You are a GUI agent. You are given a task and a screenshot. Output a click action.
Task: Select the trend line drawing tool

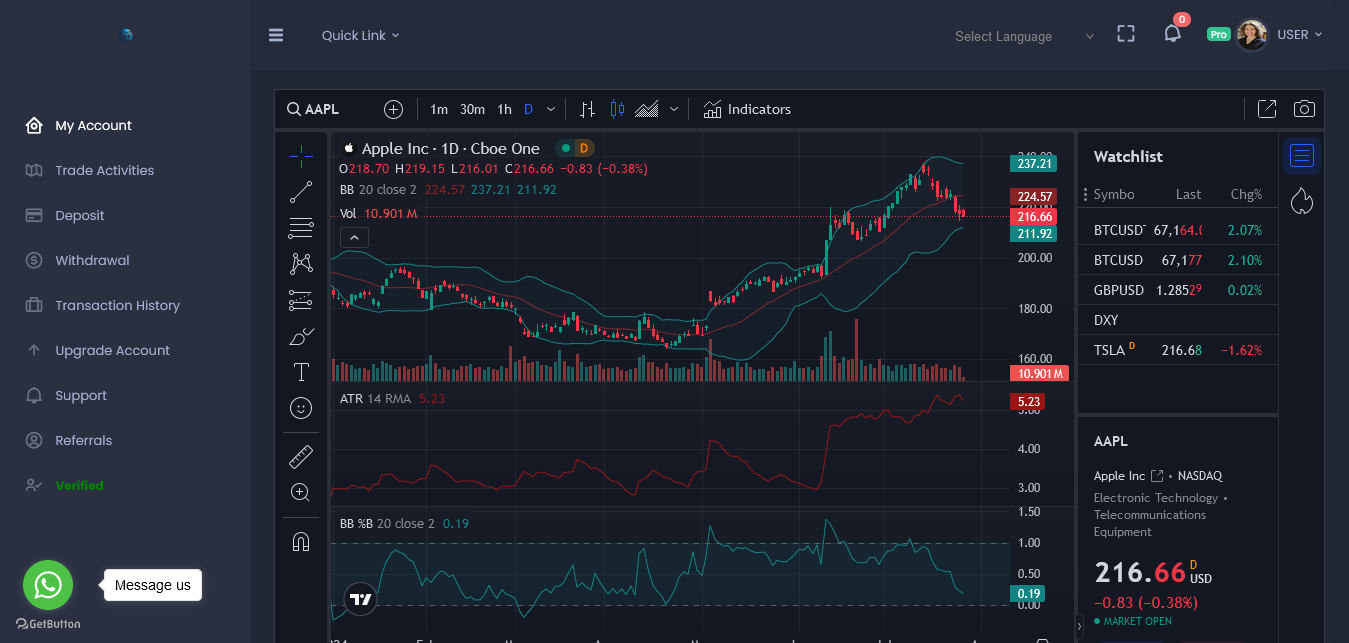point(301,191)
